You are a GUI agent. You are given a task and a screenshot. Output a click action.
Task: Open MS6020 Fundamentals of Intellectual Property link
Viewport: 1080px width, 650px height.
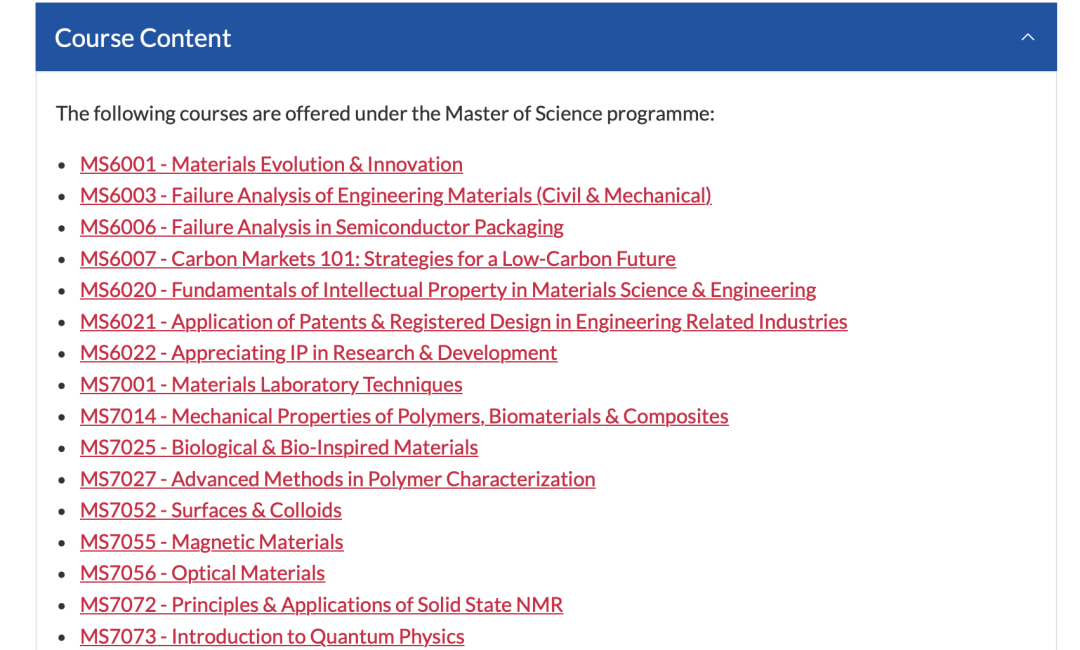point(448,290)
